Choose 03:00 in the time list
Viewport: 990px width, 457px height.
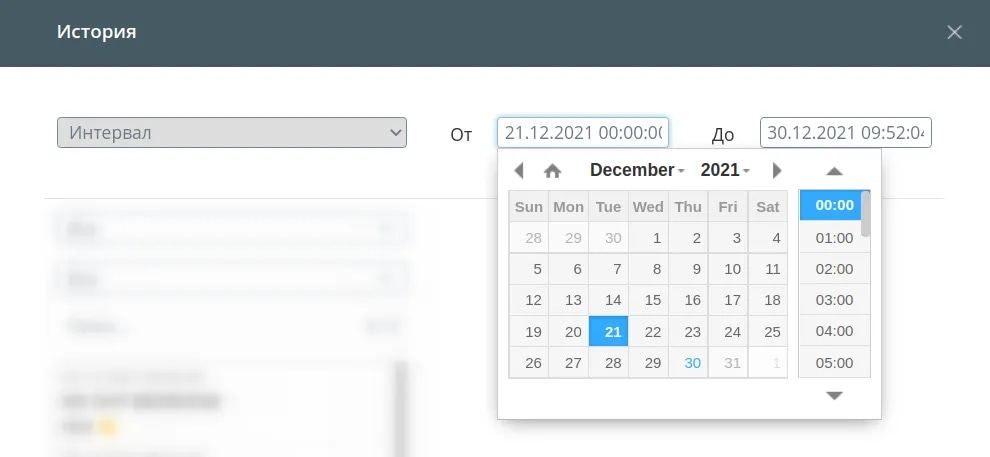click(x=834, y=300)
